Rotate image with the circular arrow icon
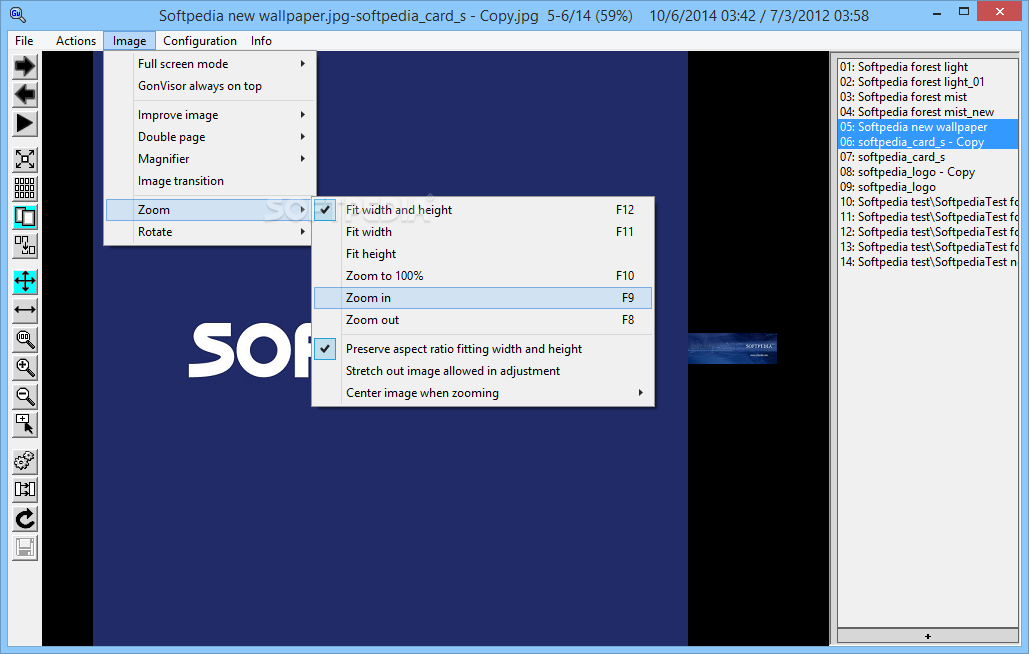The image size is (1029, 654). [x=25, y=519]
